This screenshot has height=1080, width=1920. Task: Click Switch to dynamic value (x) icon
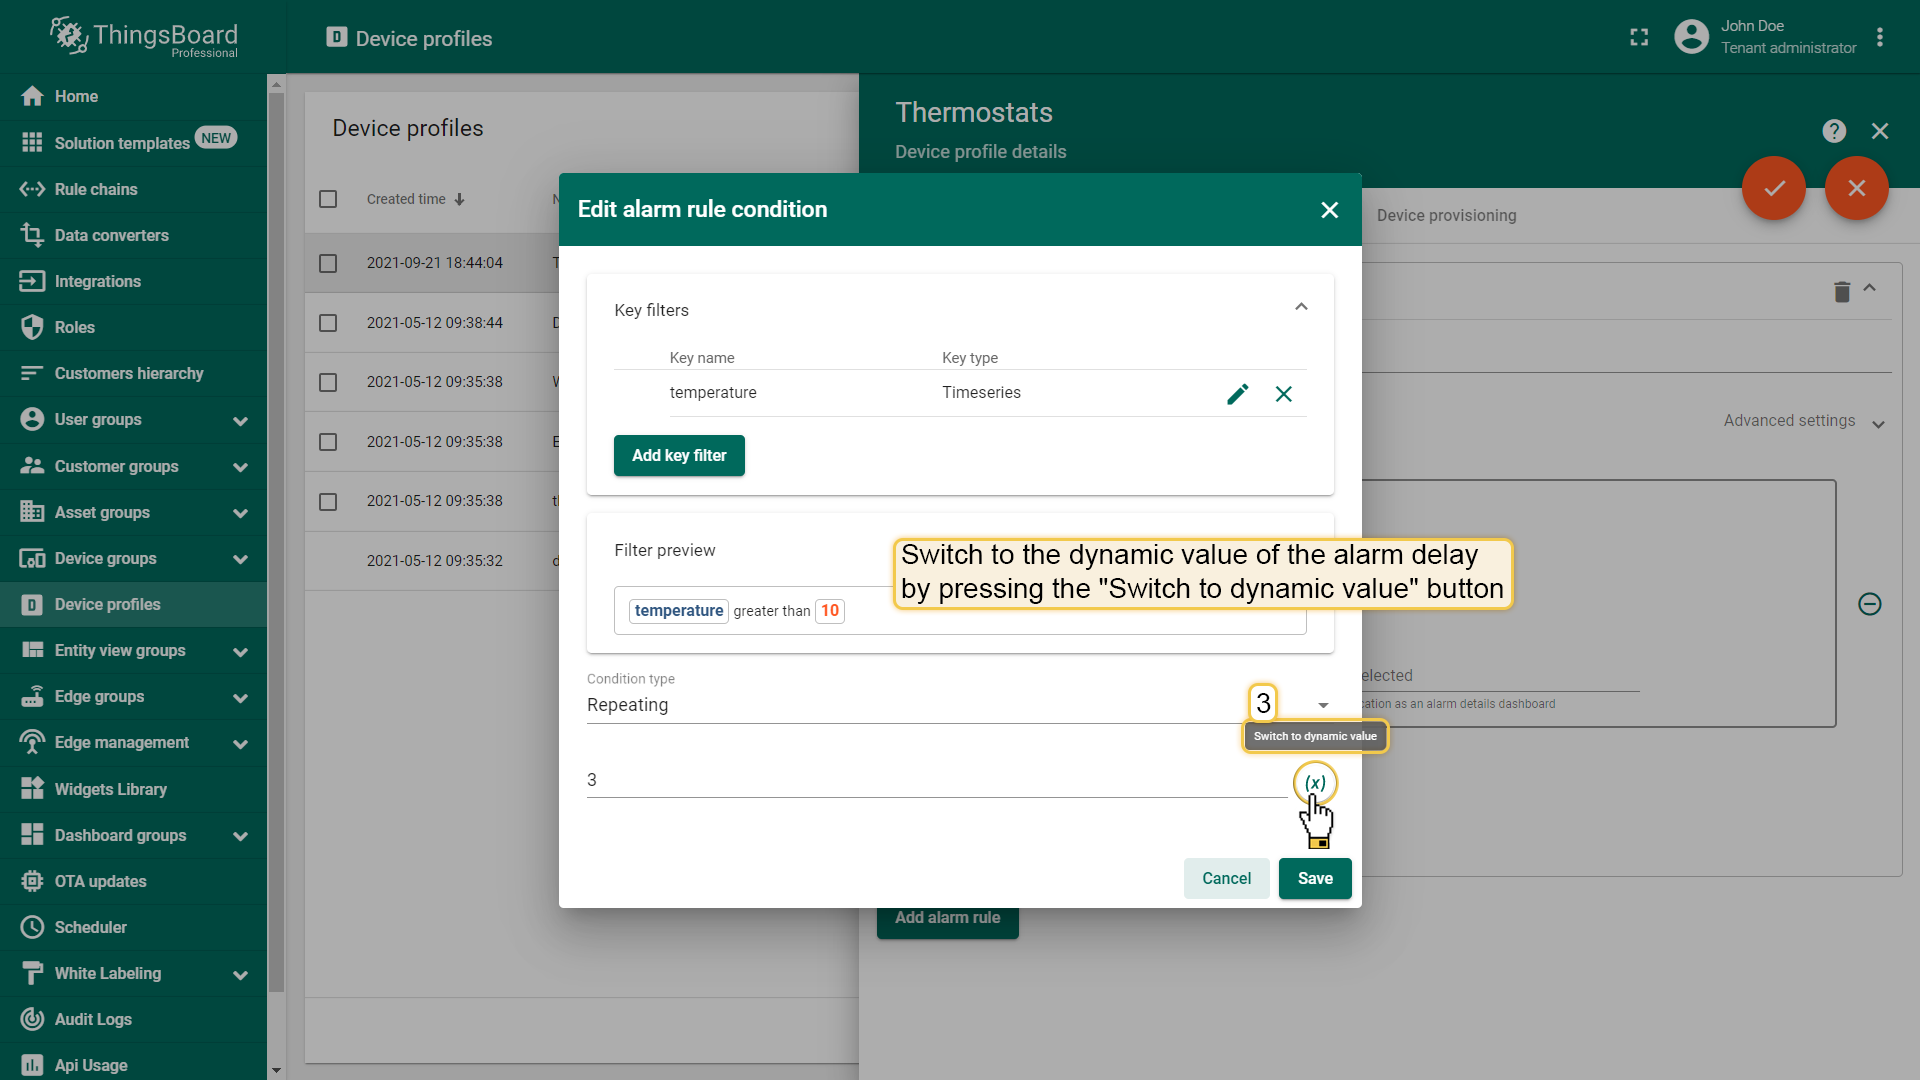tap(1315, 783)
